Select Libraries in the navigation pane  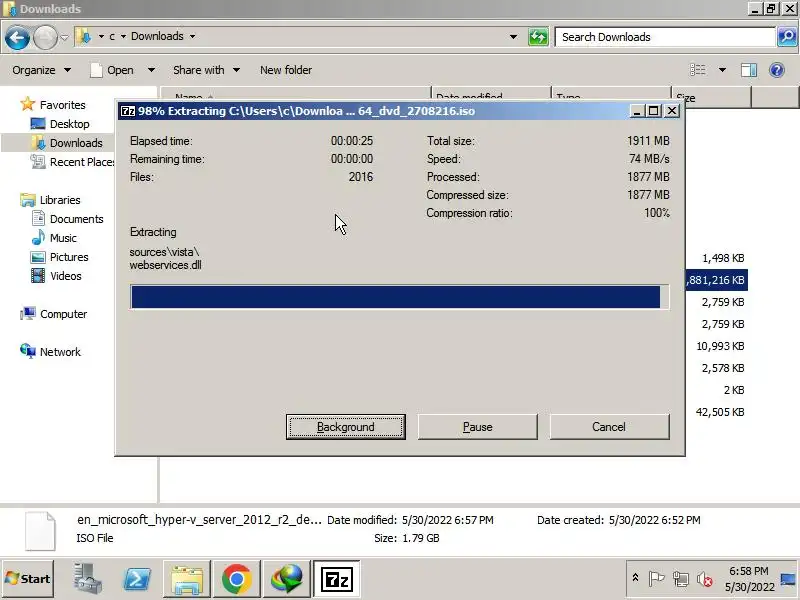tap(51, 200)
